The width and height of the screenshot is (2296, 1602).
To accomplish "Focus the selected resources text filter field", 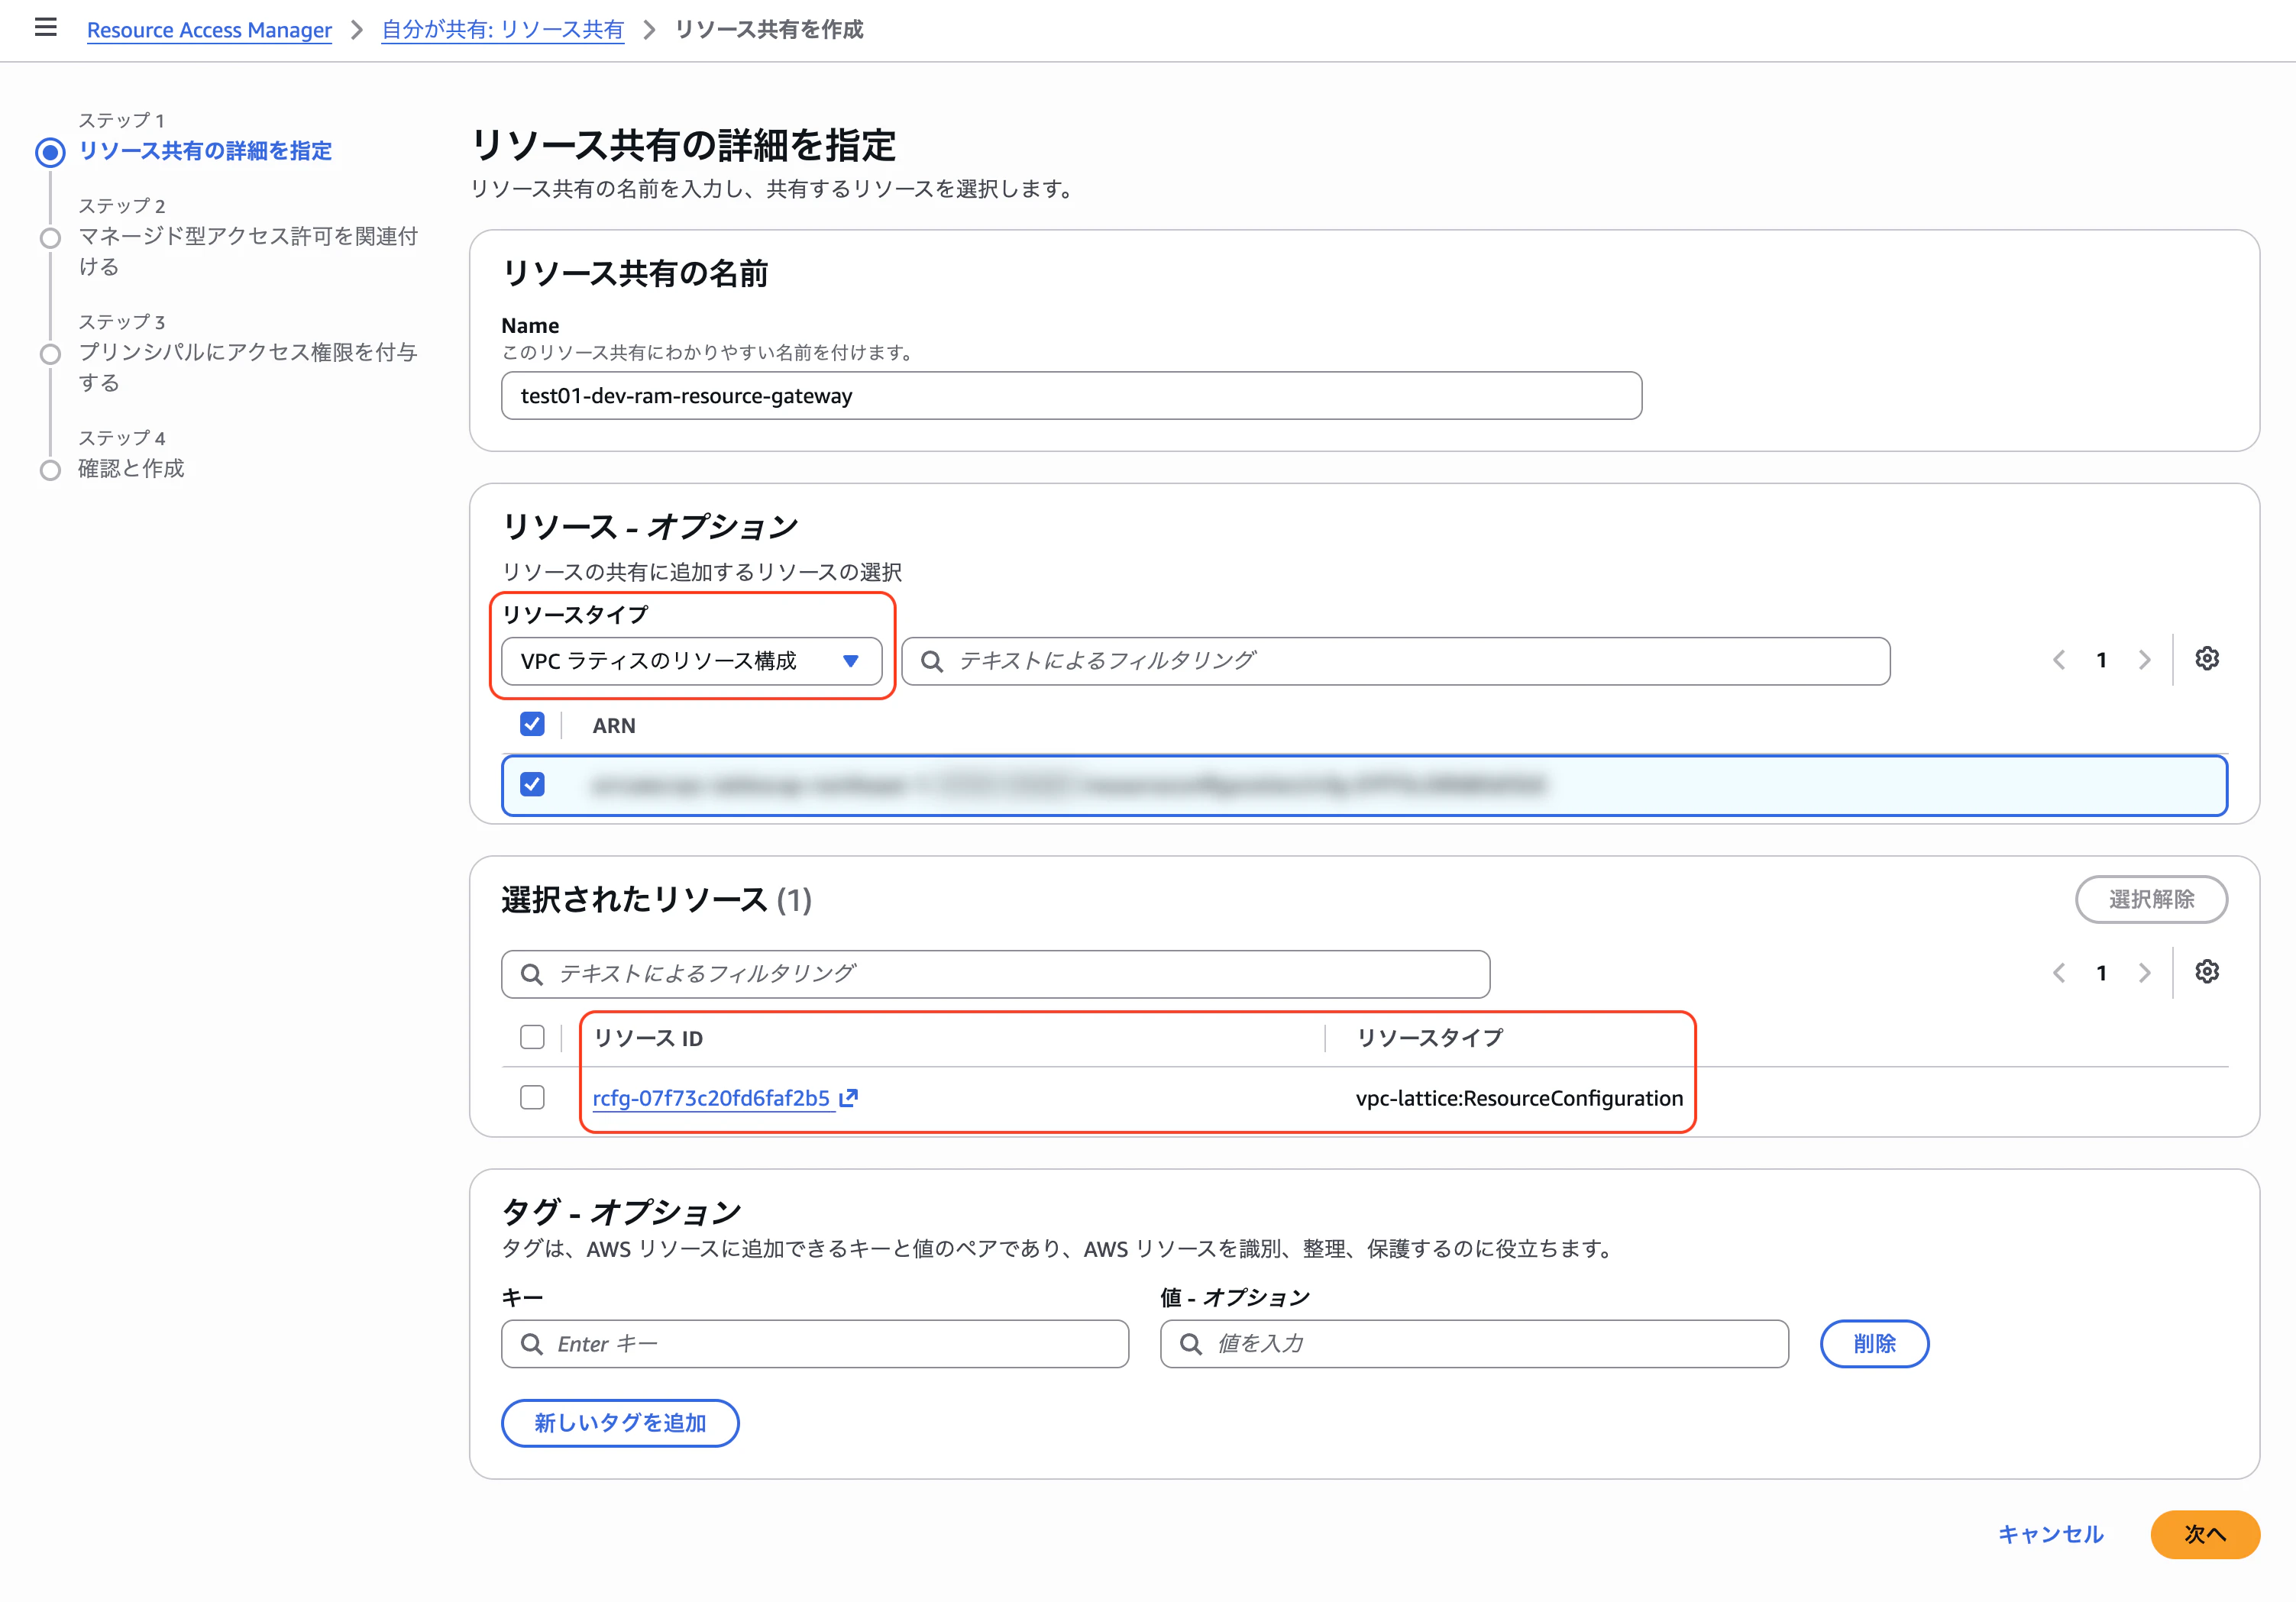I will (995, 974).
